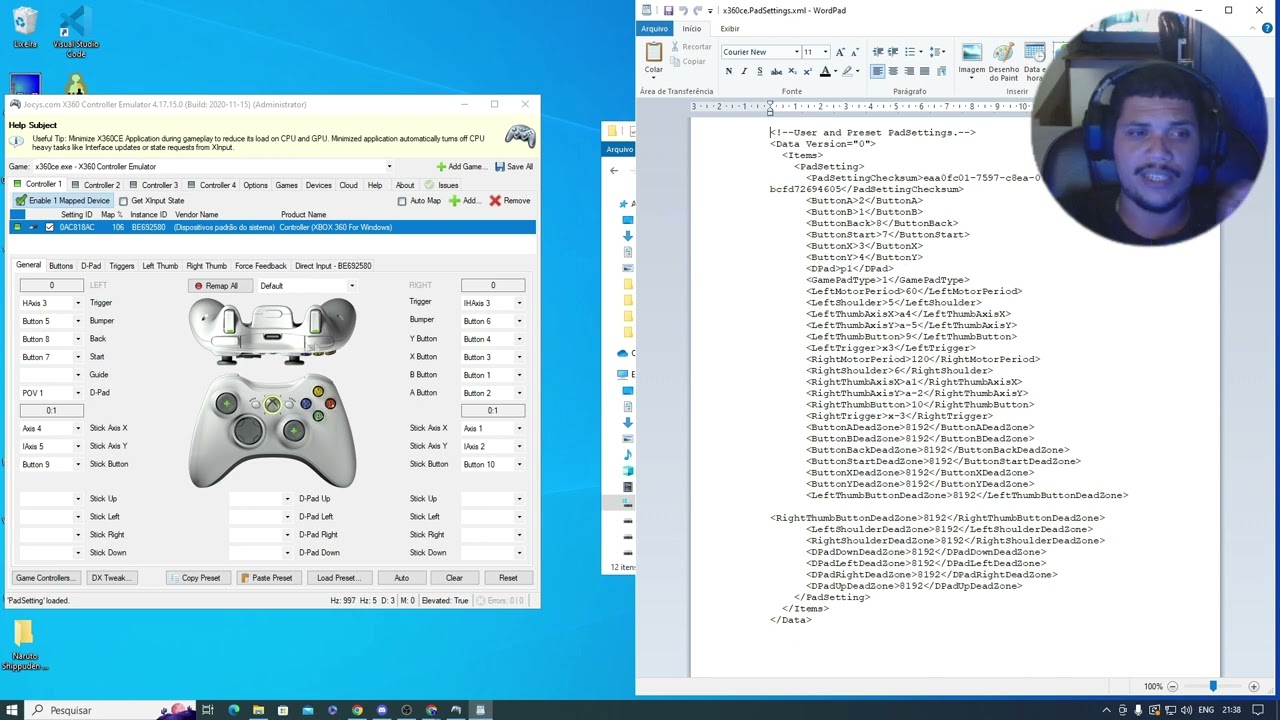Viewport: 1280px width, 720px height.
Task: Switch to the Controller 2 tab
Action: click(95, 185)
